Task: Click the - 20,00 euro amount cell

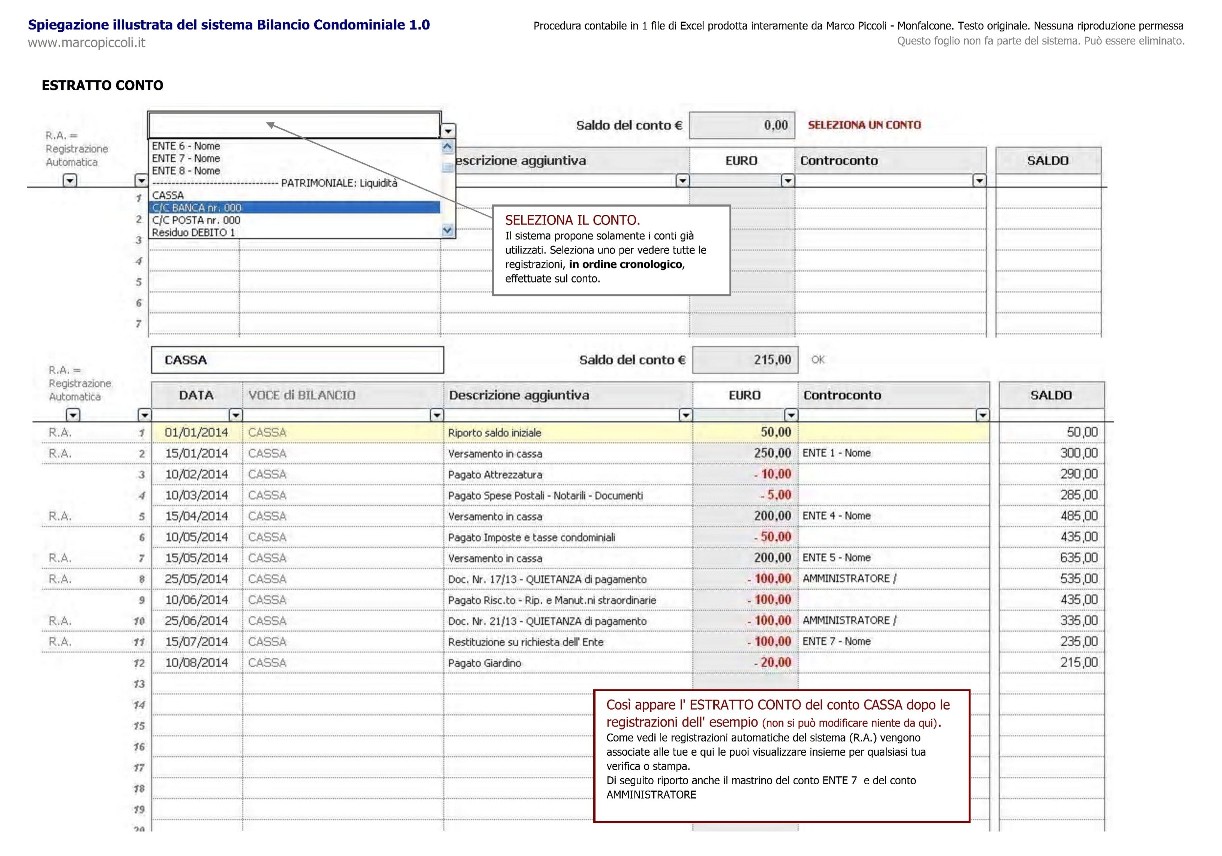Action: click(745, 663)
